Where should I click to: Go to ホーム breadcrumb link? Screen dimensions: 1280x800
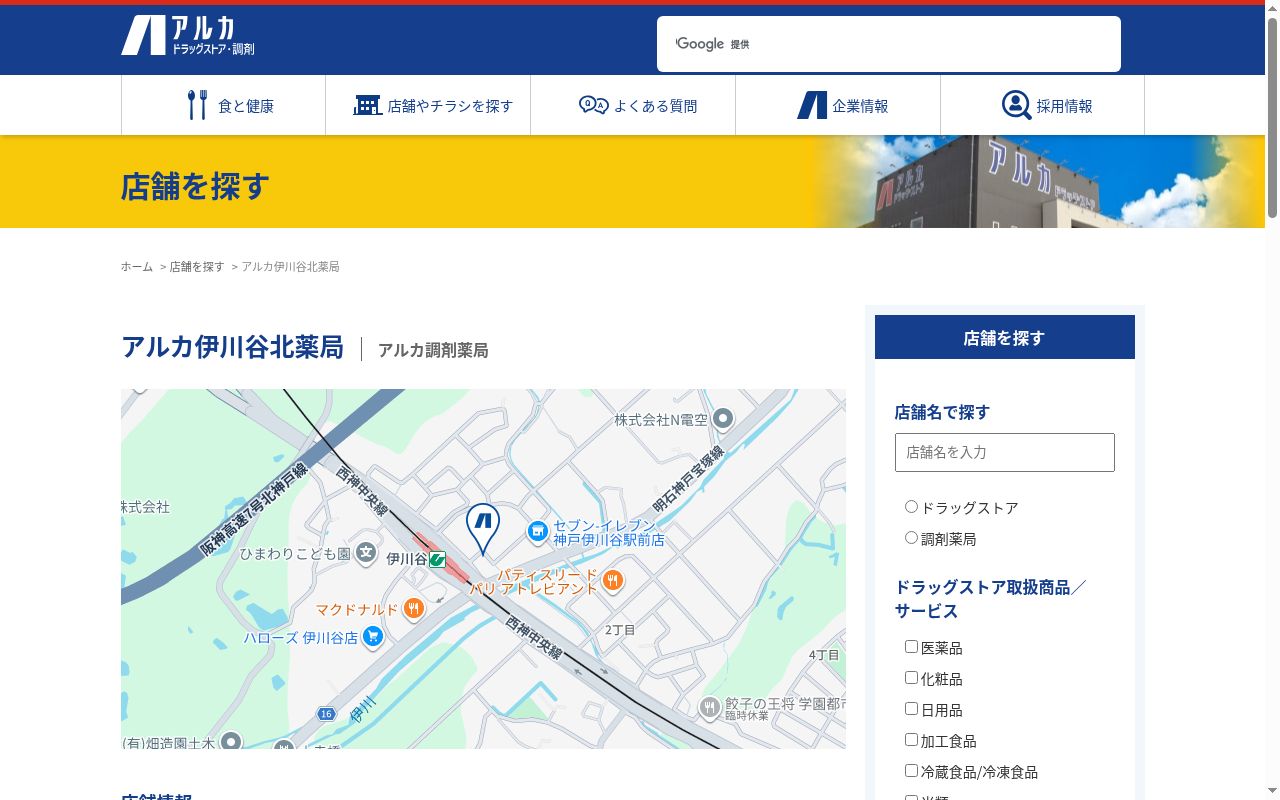pos(137,267)
